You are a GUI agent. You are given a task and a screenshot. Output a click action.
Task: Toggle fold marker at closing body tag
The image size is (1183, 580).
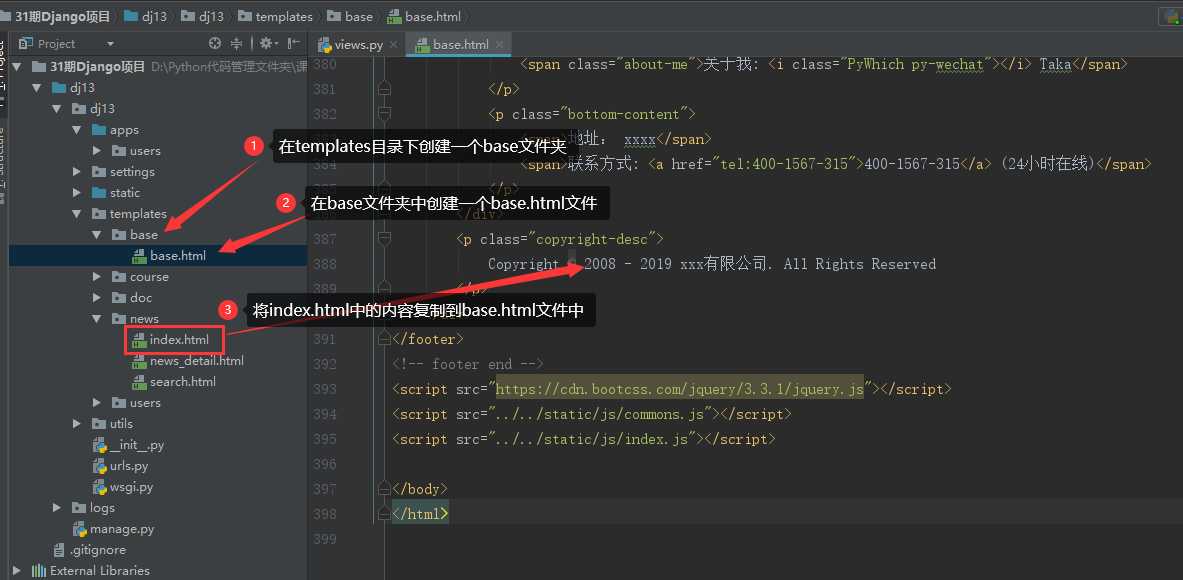point(384,489)
